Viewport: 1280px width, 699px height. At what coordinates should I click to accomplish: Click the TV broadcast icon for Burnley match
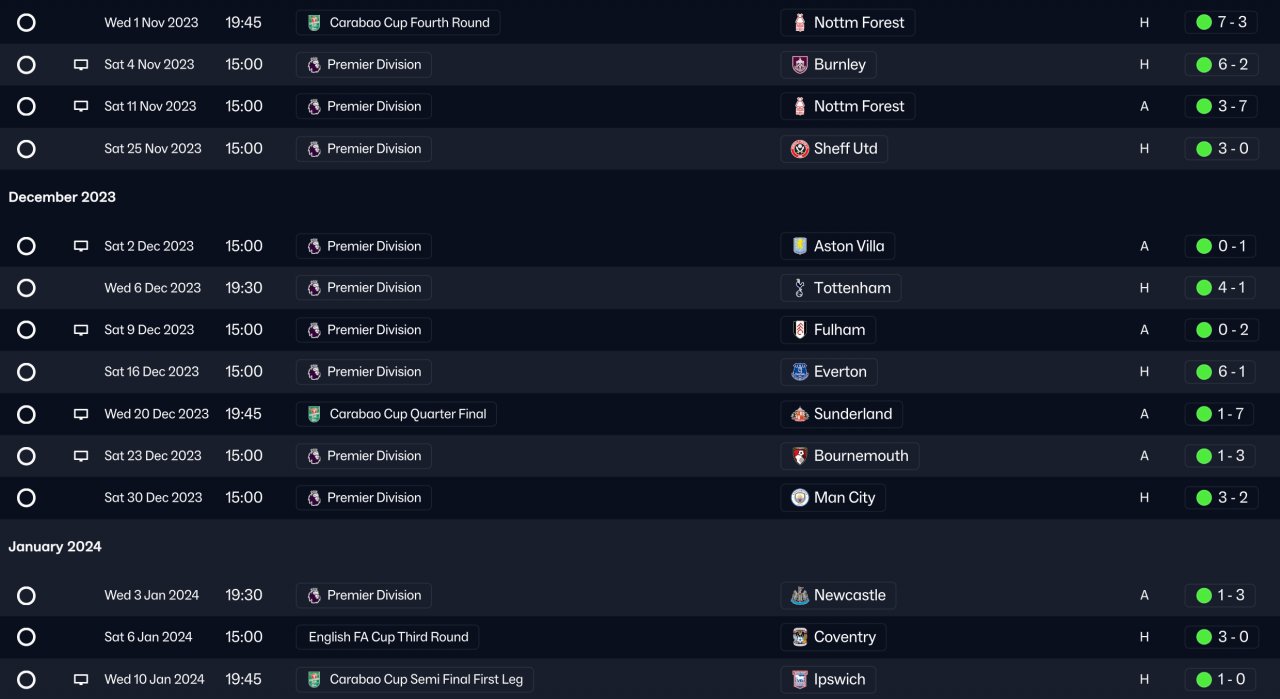81,65
